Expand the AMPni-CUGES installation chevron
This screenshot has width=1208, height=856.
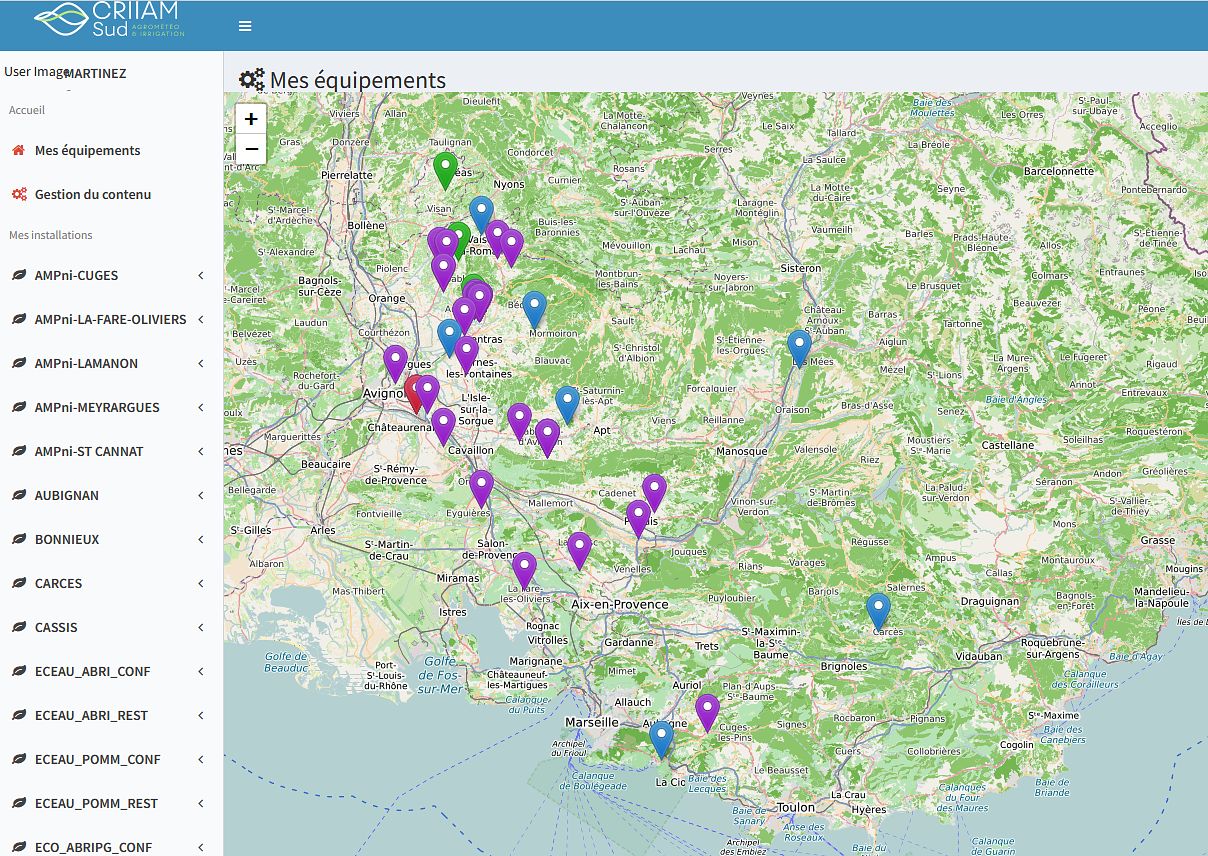[201, 276]
